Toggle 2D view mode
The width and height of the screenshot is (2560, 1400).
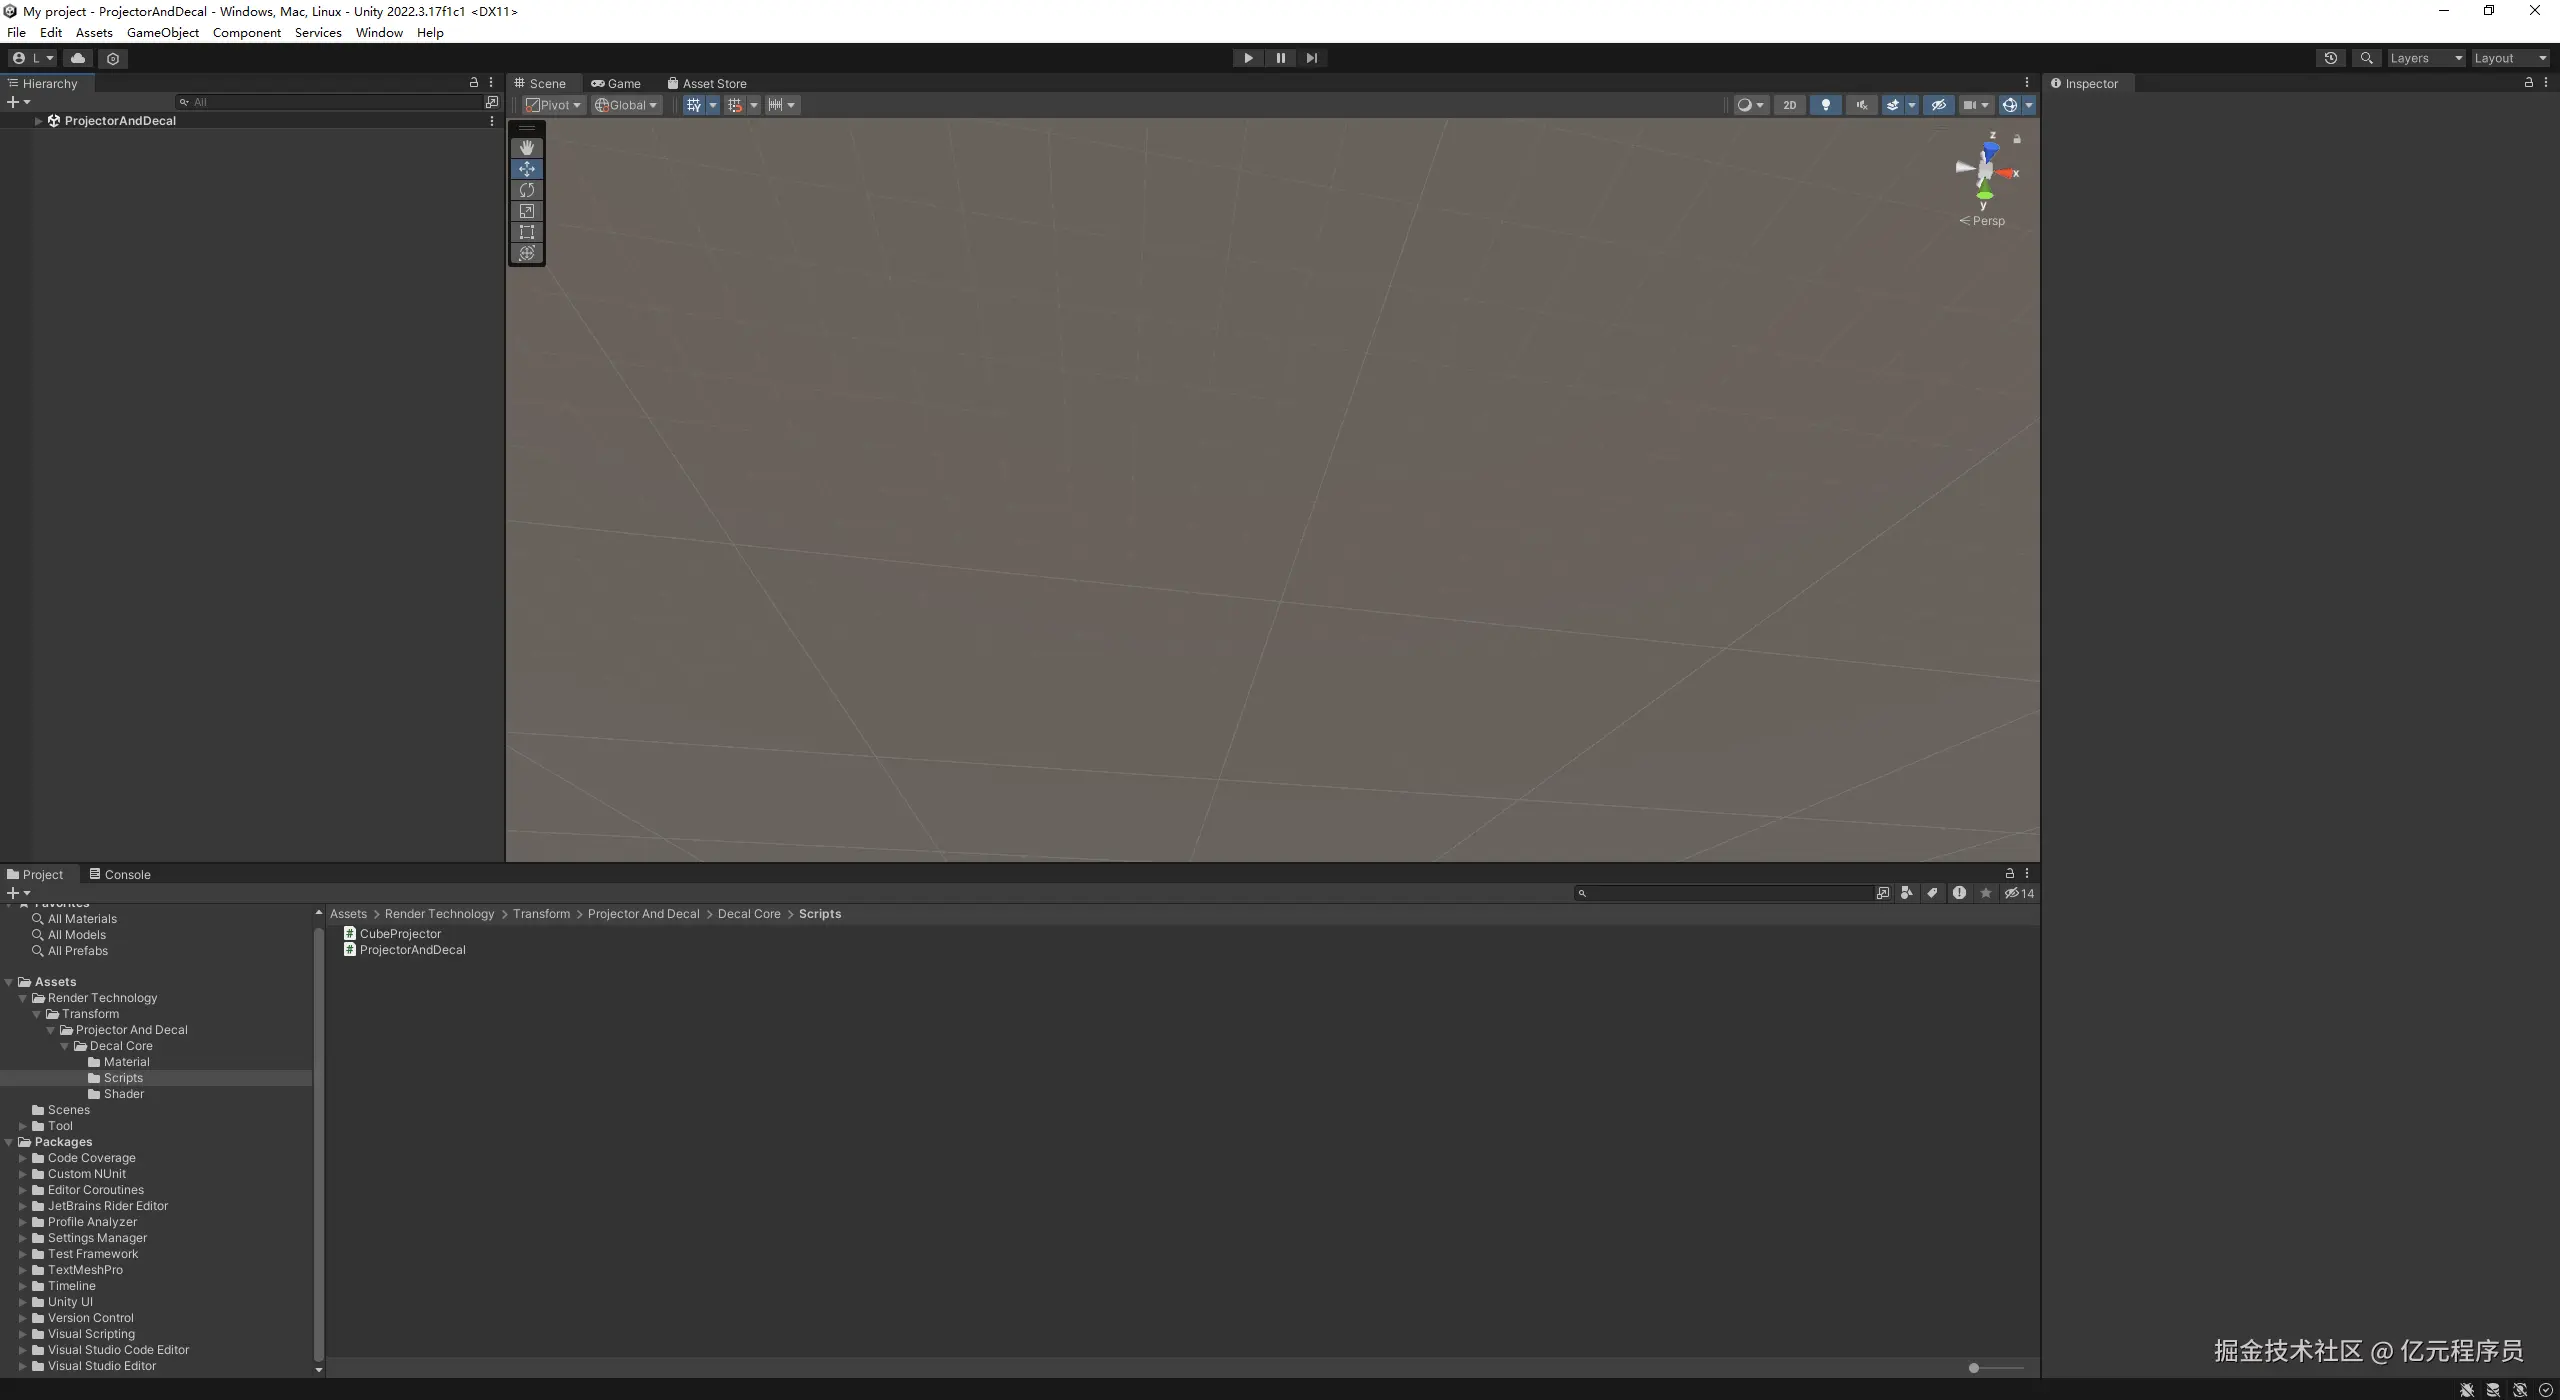pos(1789,105)
